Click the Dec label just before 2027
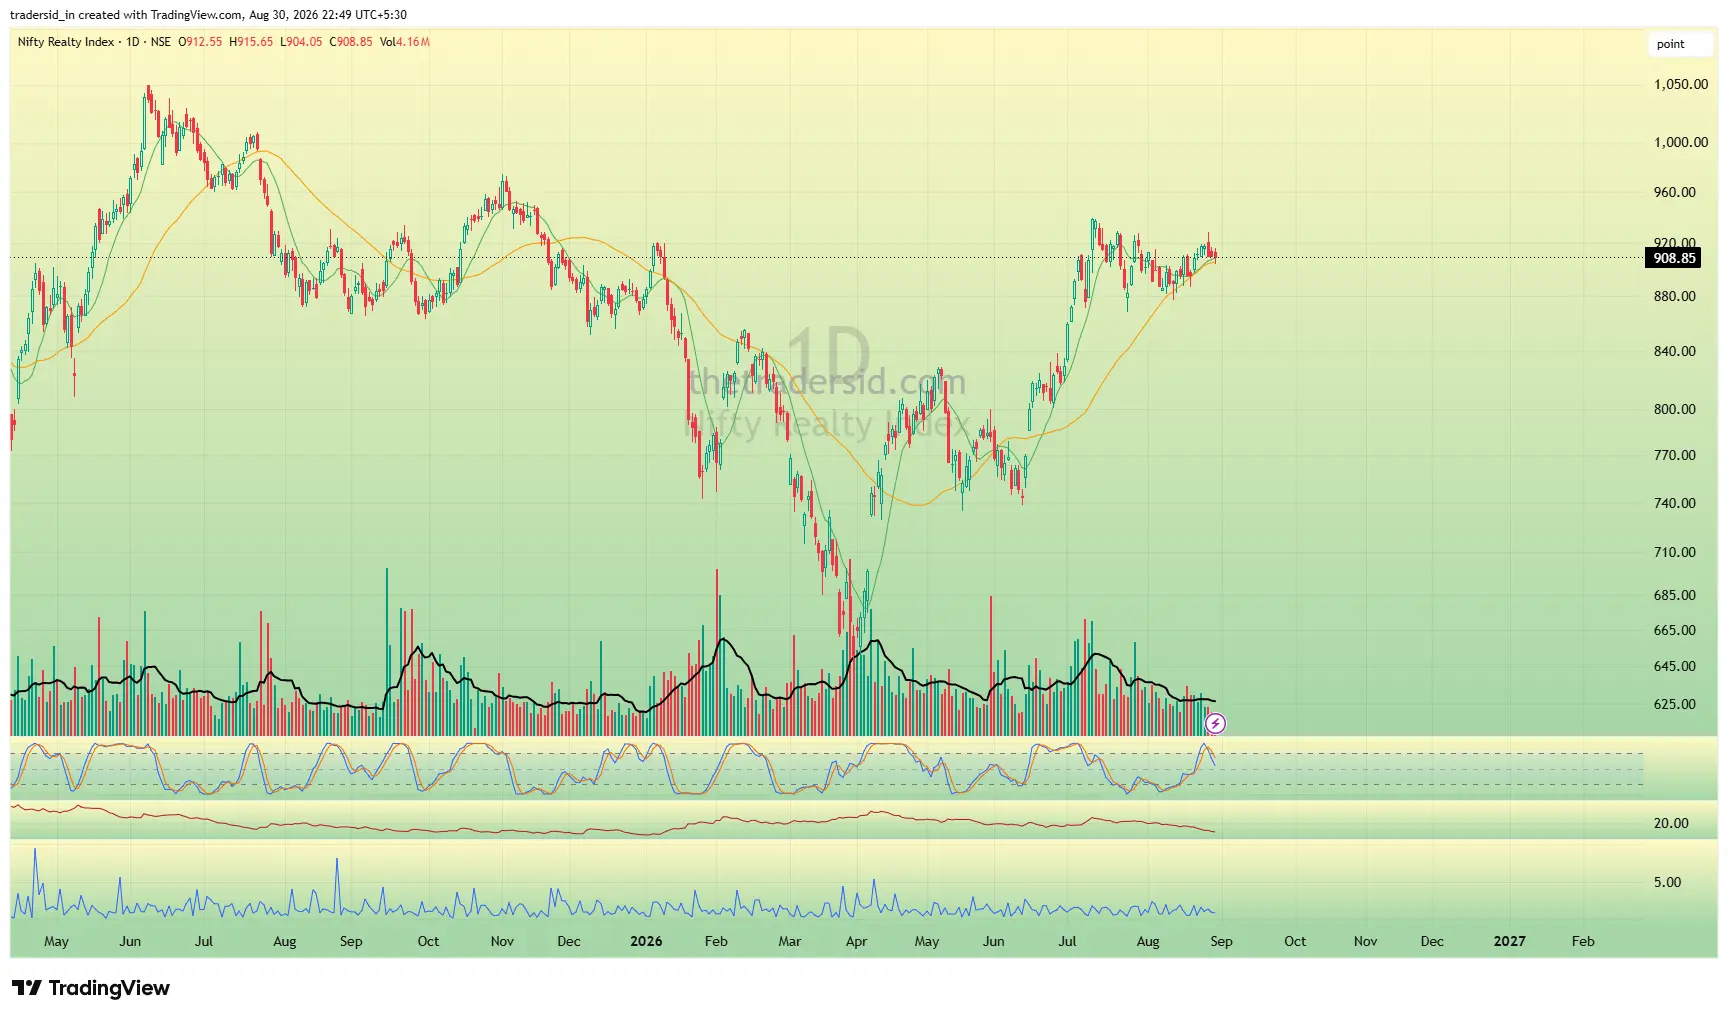Image resolution: width=1728 pixels, height=1018 pixels. [1432, 941]
